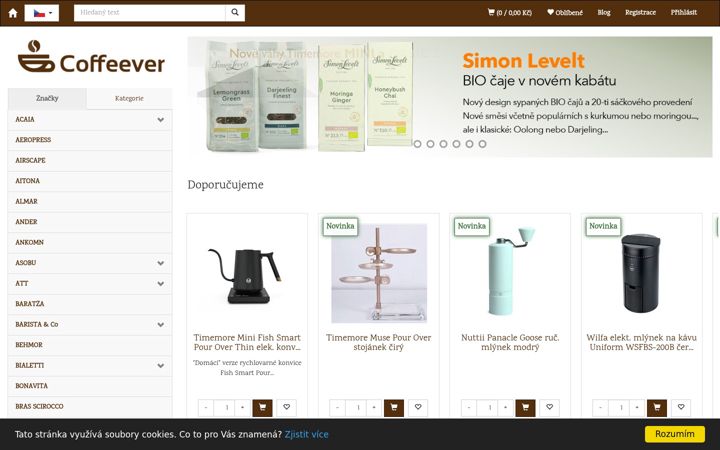Open Registrace link
The height and width of the screenshot is (450, 720).
pos(640,13)
